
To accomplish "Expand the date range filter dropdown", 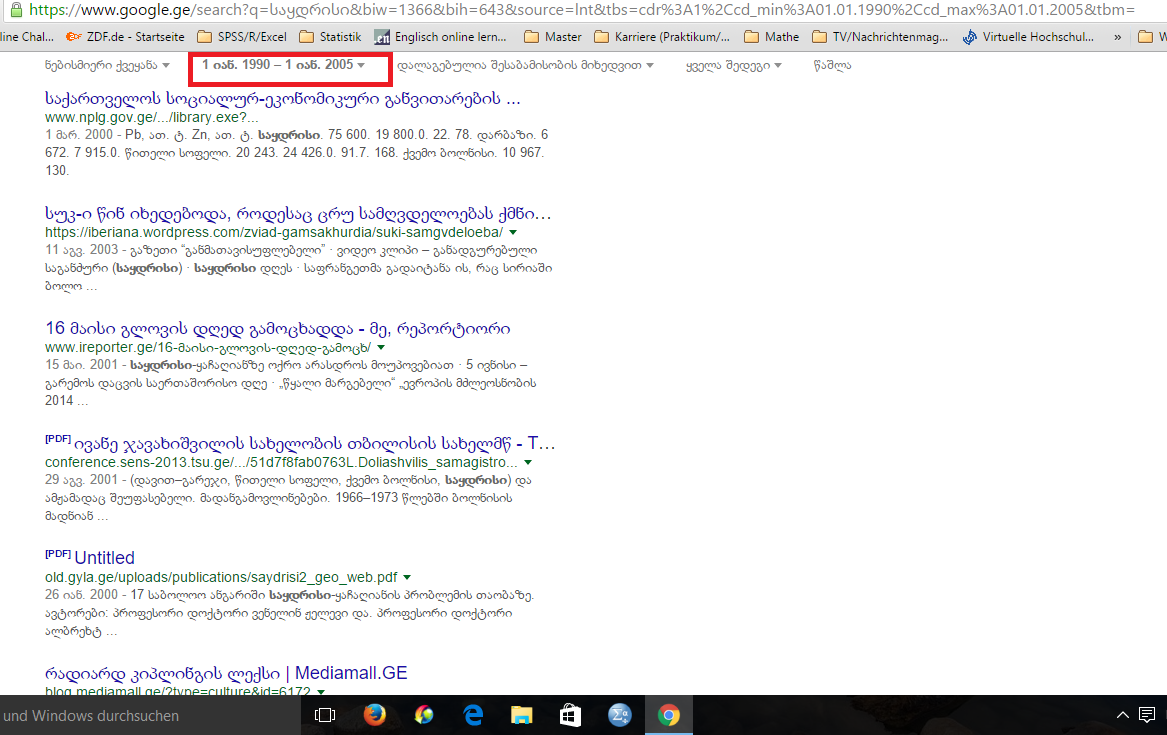I will click(283, 65).
